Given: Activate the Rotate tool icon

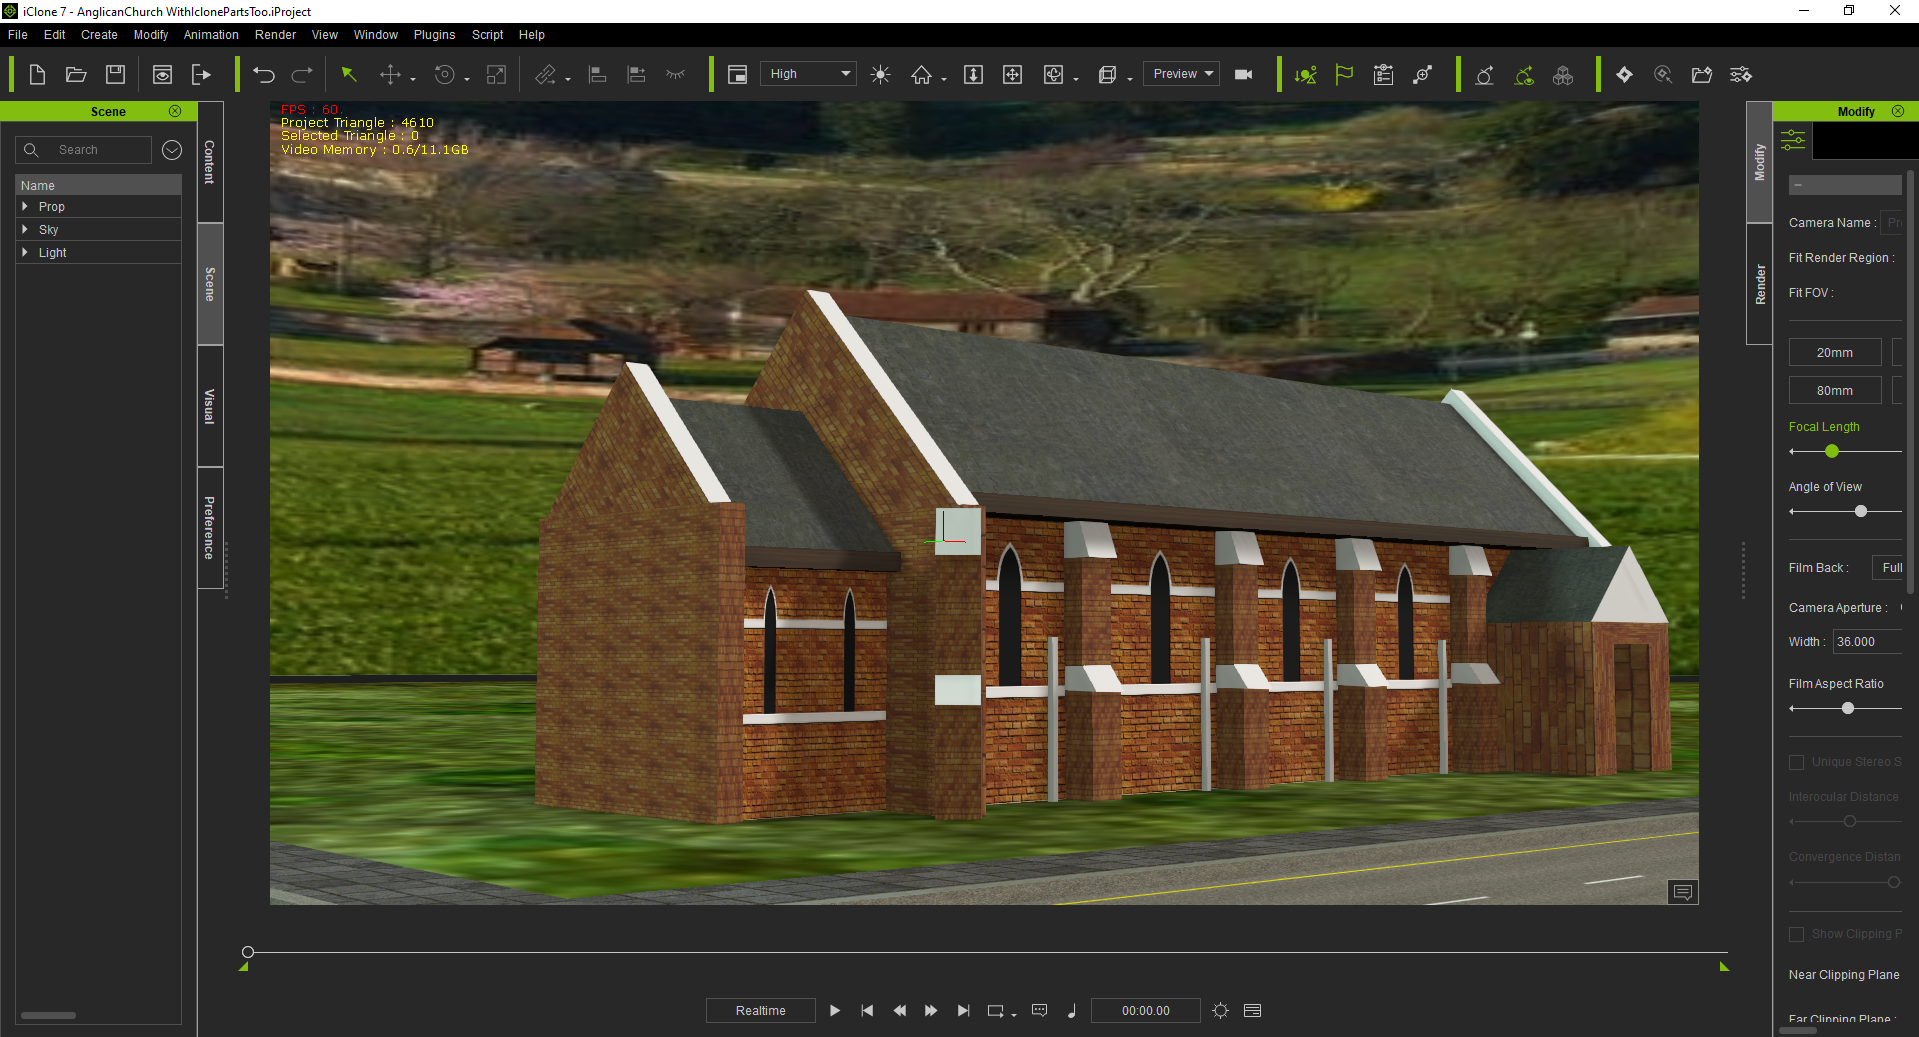Looking at the screenshot, I should 445,74.
